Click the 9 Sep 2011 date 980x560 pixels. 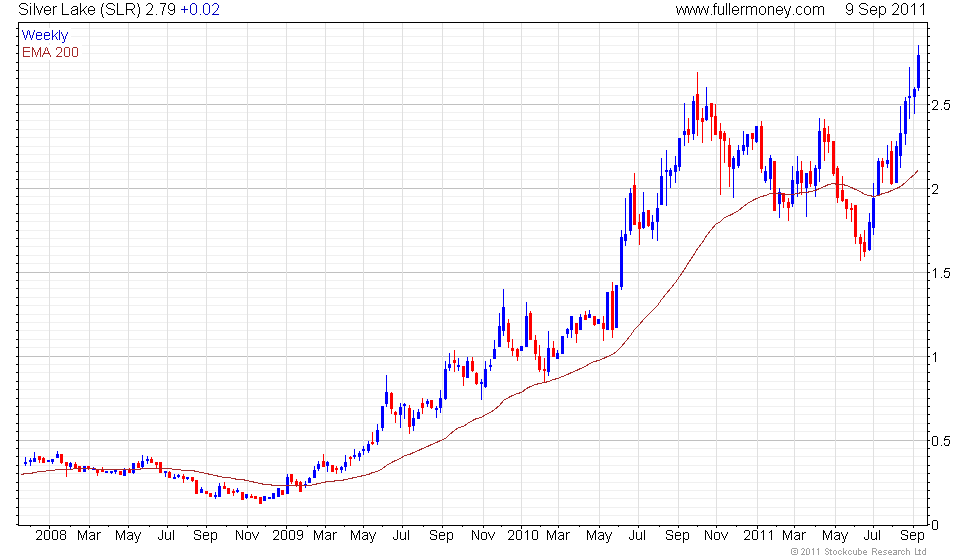click(885, 10)
